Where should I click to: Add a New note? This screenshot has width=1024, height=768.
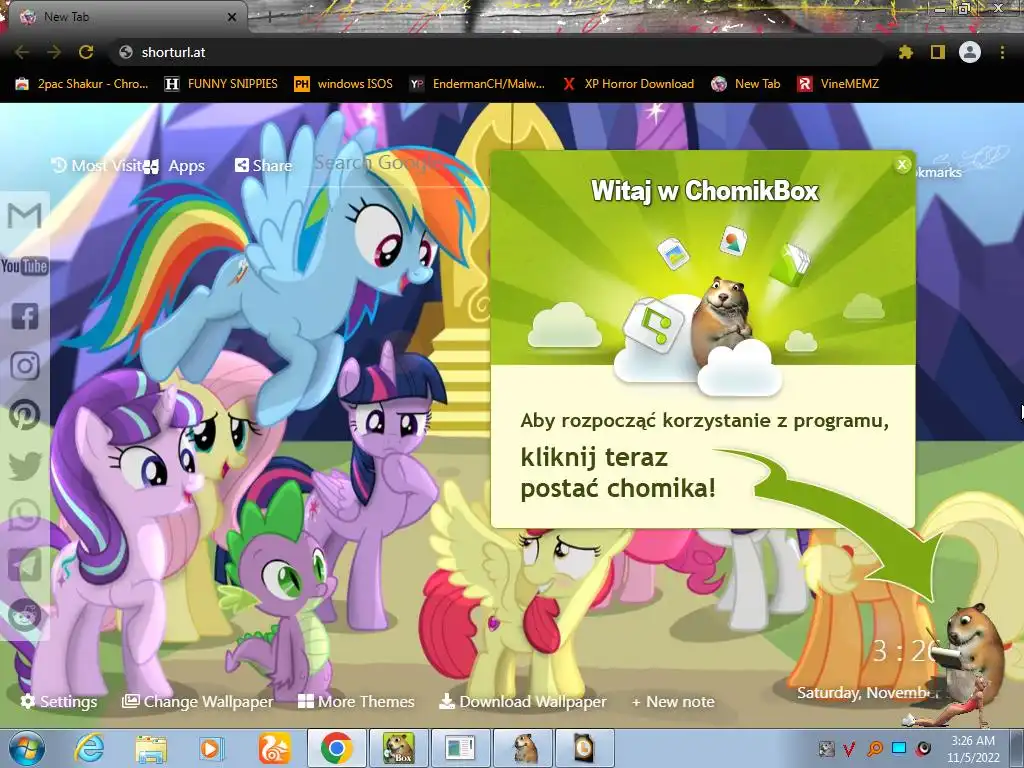click(x=673, y=702)
